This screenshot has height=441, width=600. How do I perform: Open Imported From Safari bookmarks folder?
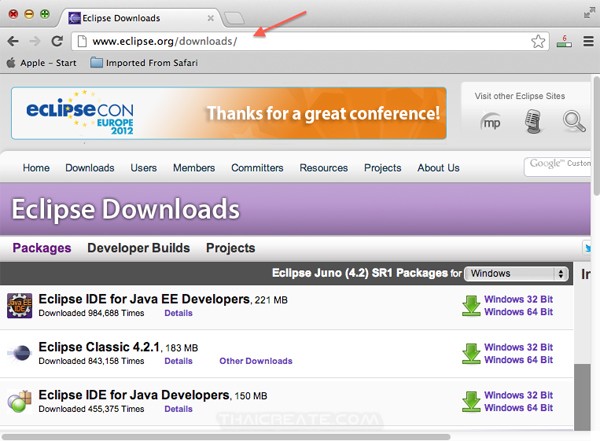144,63
